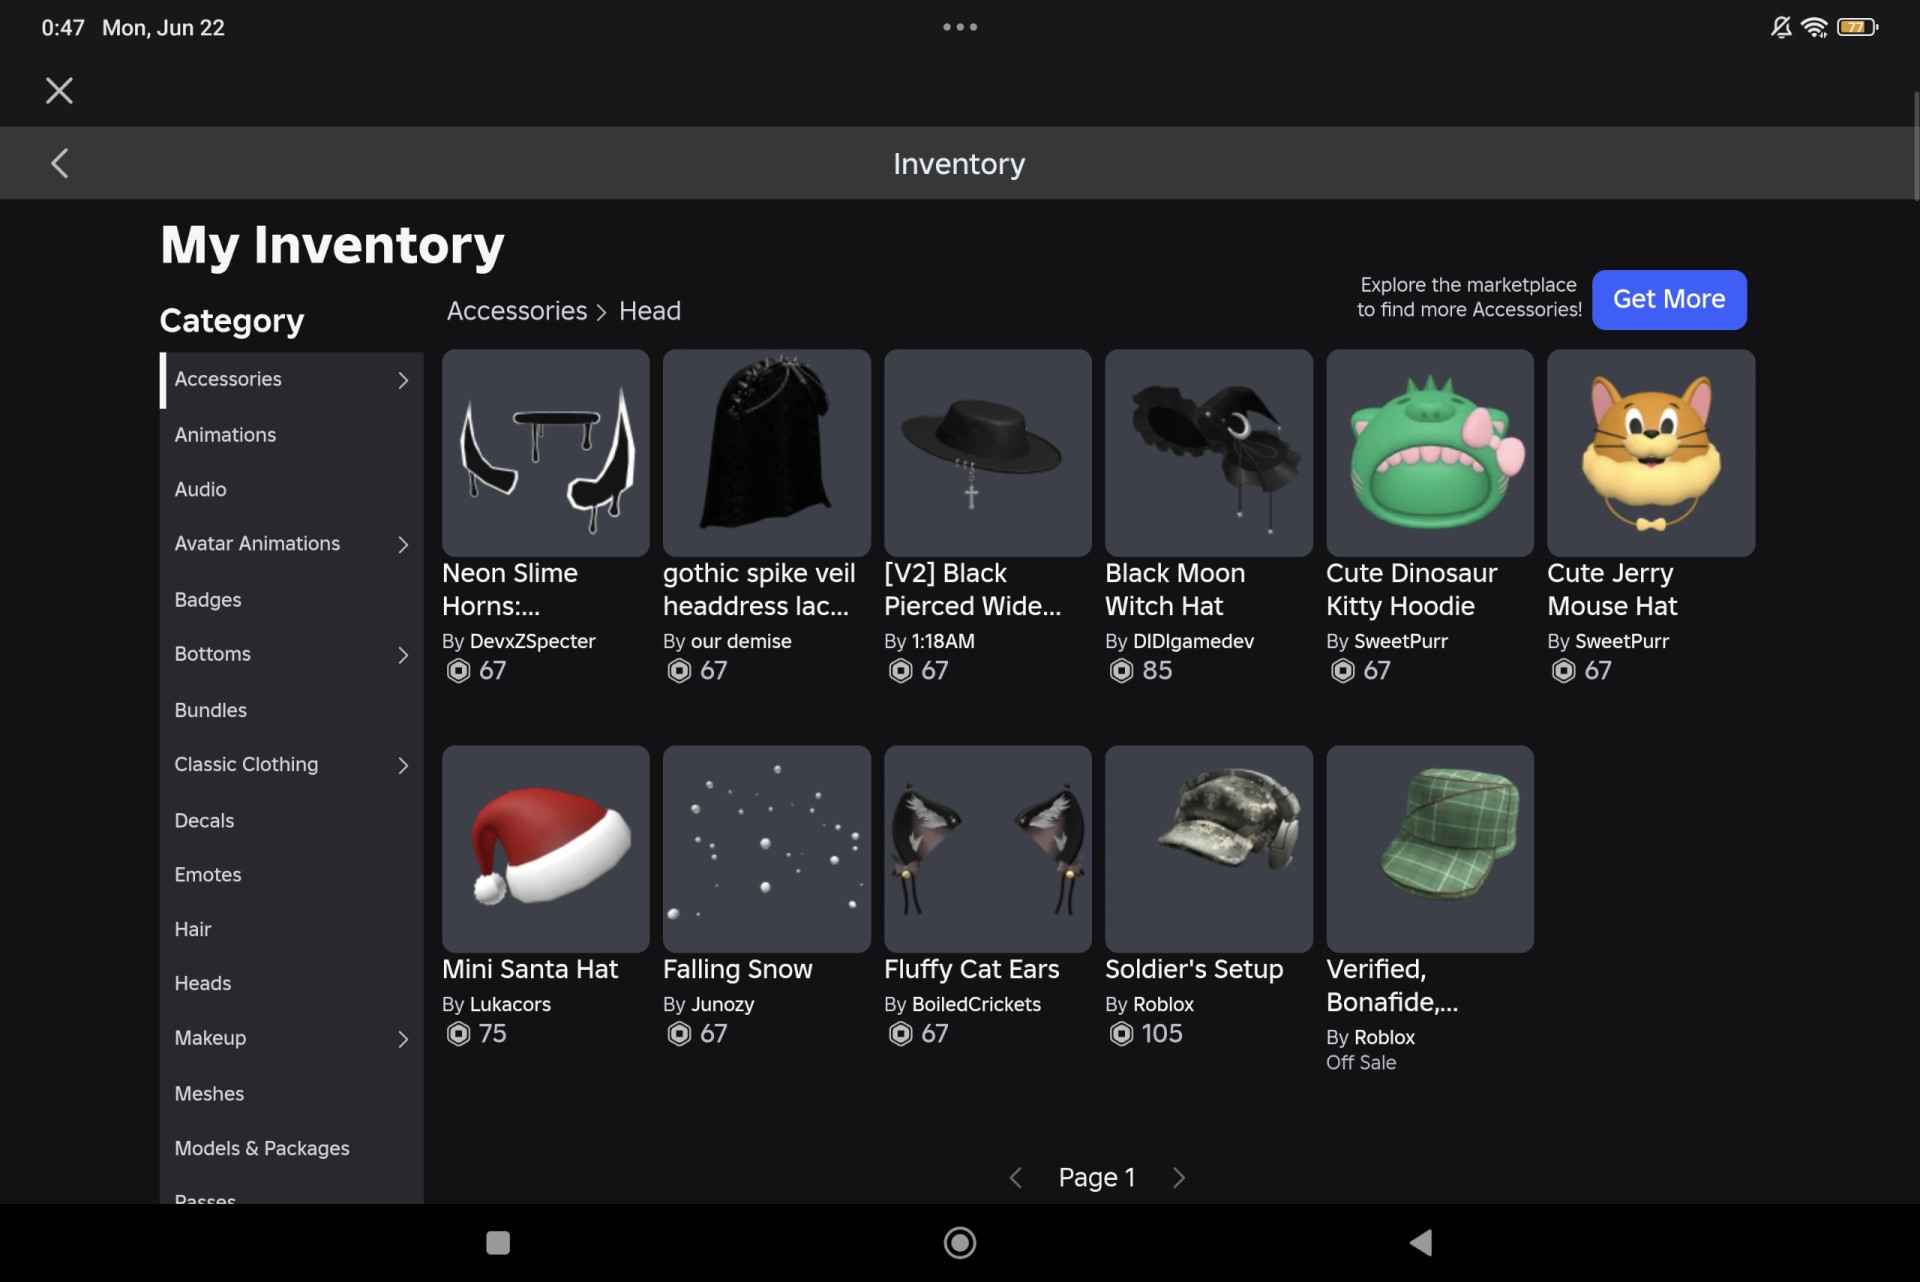Viewport: 1920px width, 1282px height.
Task: Expand the Avatar Animations category chevron
Action: click(403, 545)
